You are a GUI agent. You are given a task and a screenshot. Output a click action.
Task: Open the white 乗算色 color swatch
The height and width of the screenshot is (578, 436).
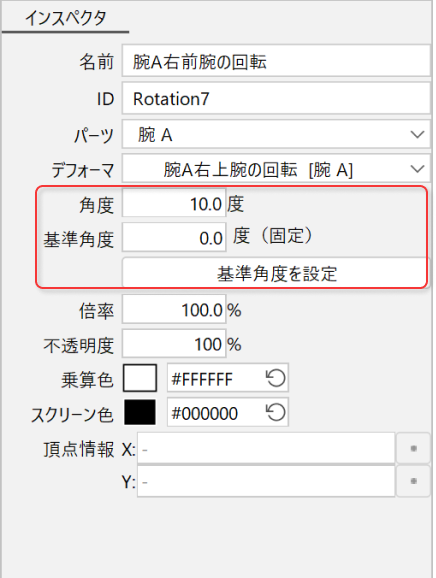pyautogui.click(x=140, y=378)
